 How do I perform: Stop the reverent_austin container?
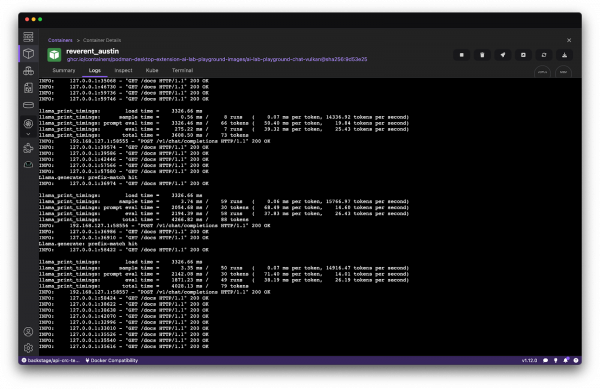[x=462, y=55]
